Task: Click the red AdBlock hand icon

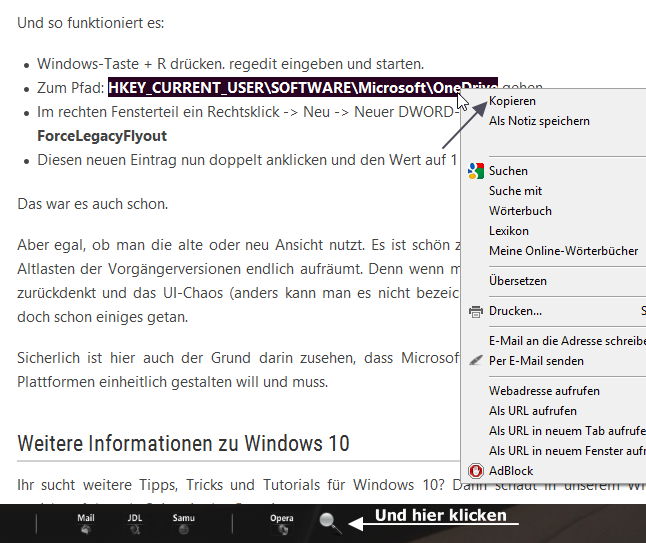Action: pos(476,470)
